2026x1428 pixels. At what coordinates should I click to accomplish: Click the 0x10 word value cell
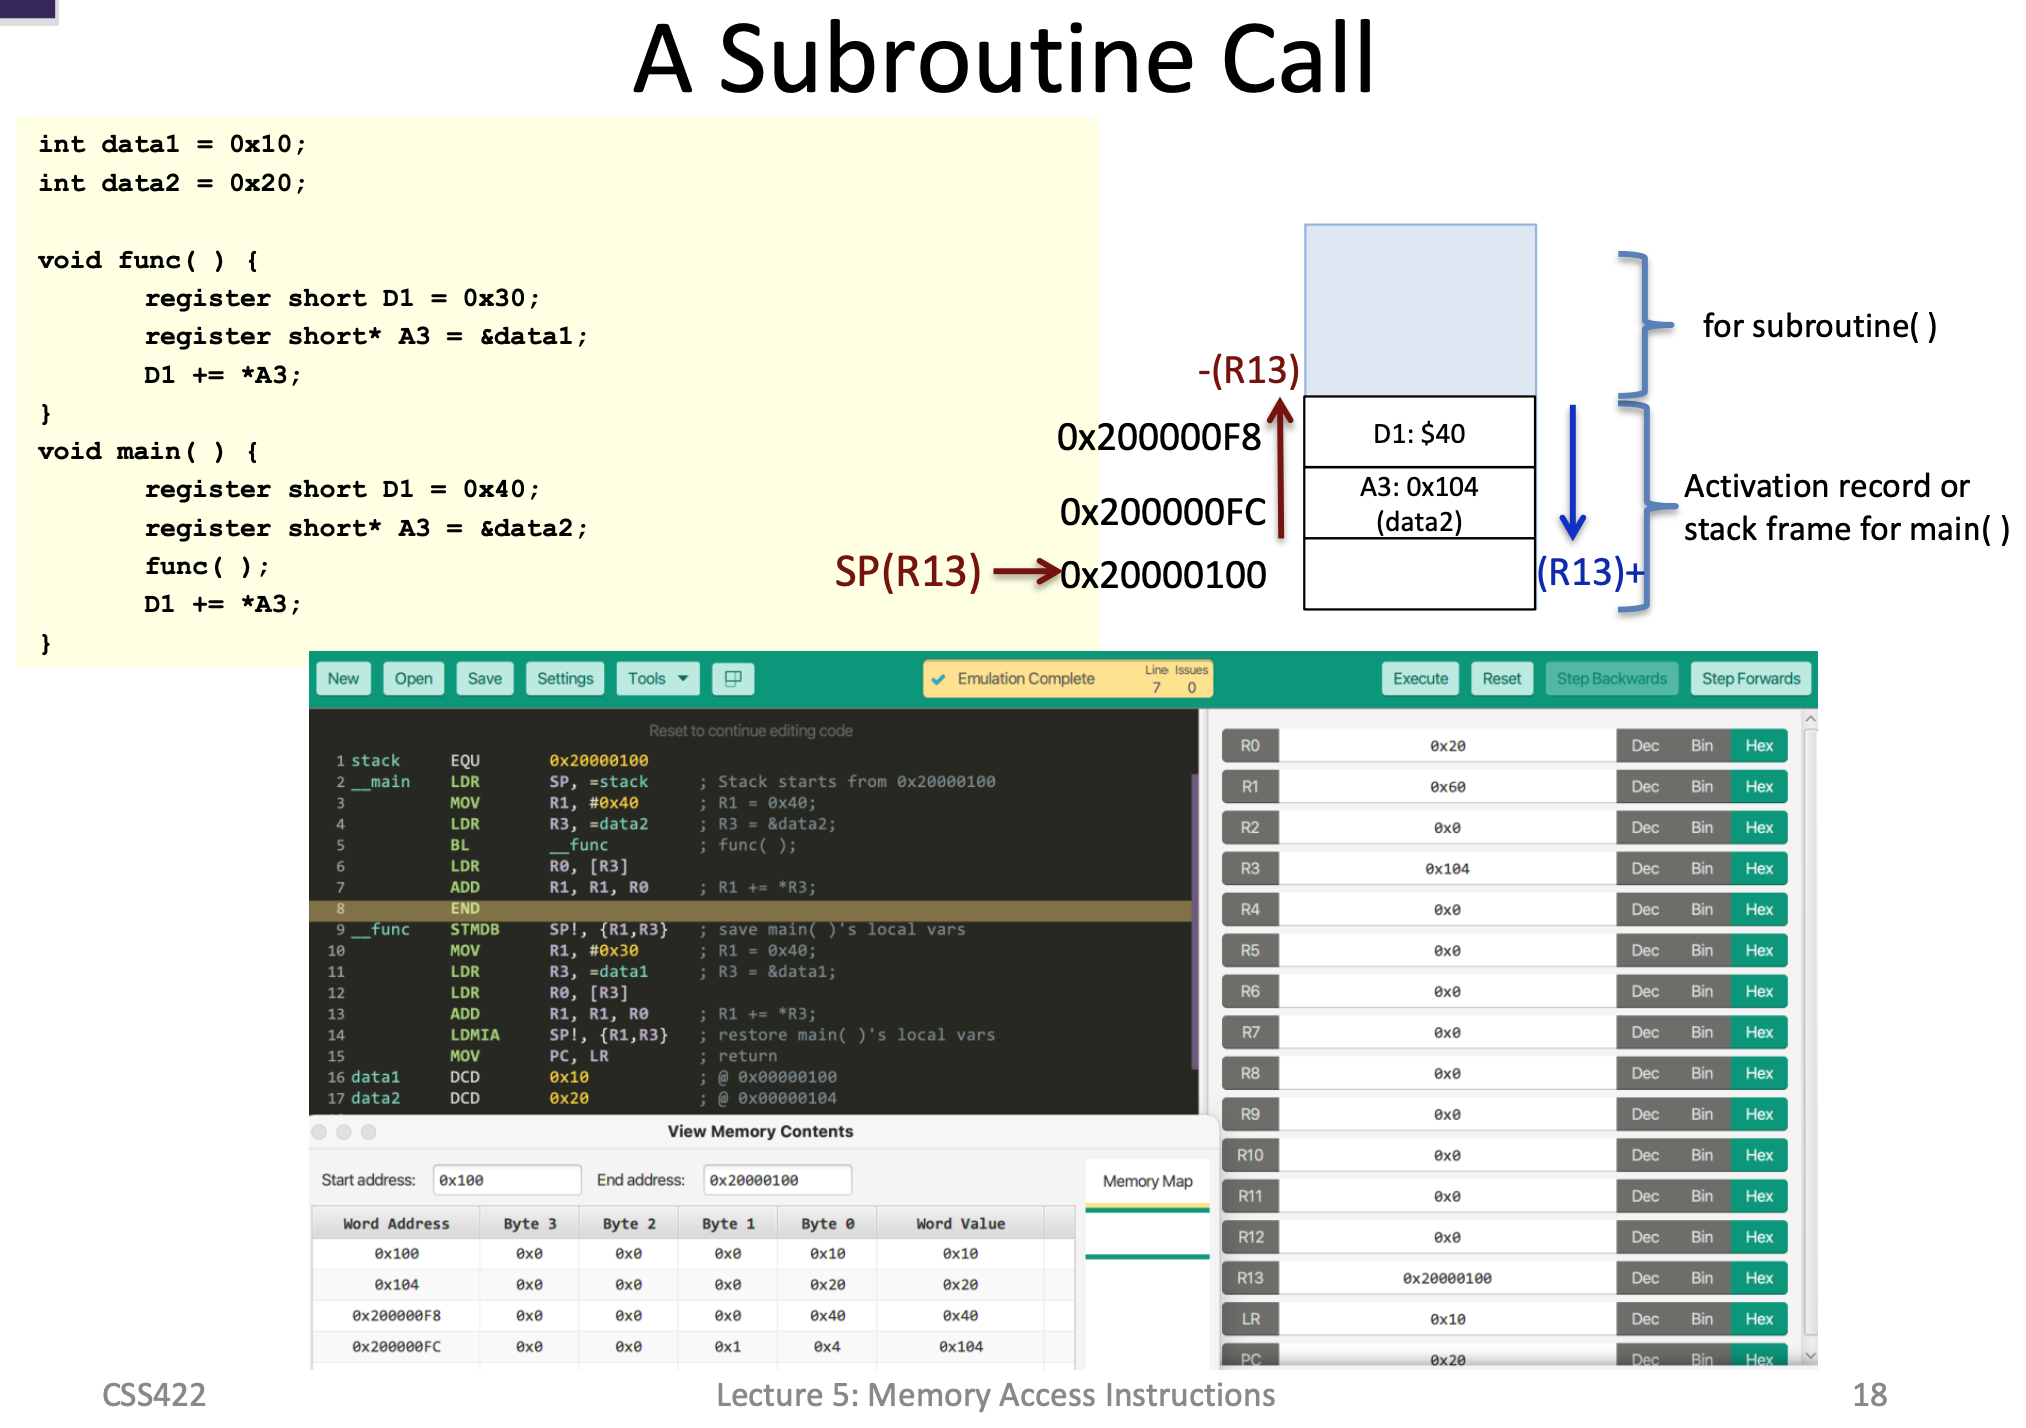960,1253
